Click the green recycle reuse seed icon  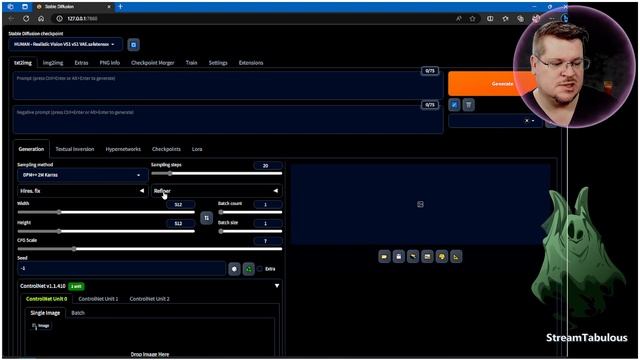(249, 269)
